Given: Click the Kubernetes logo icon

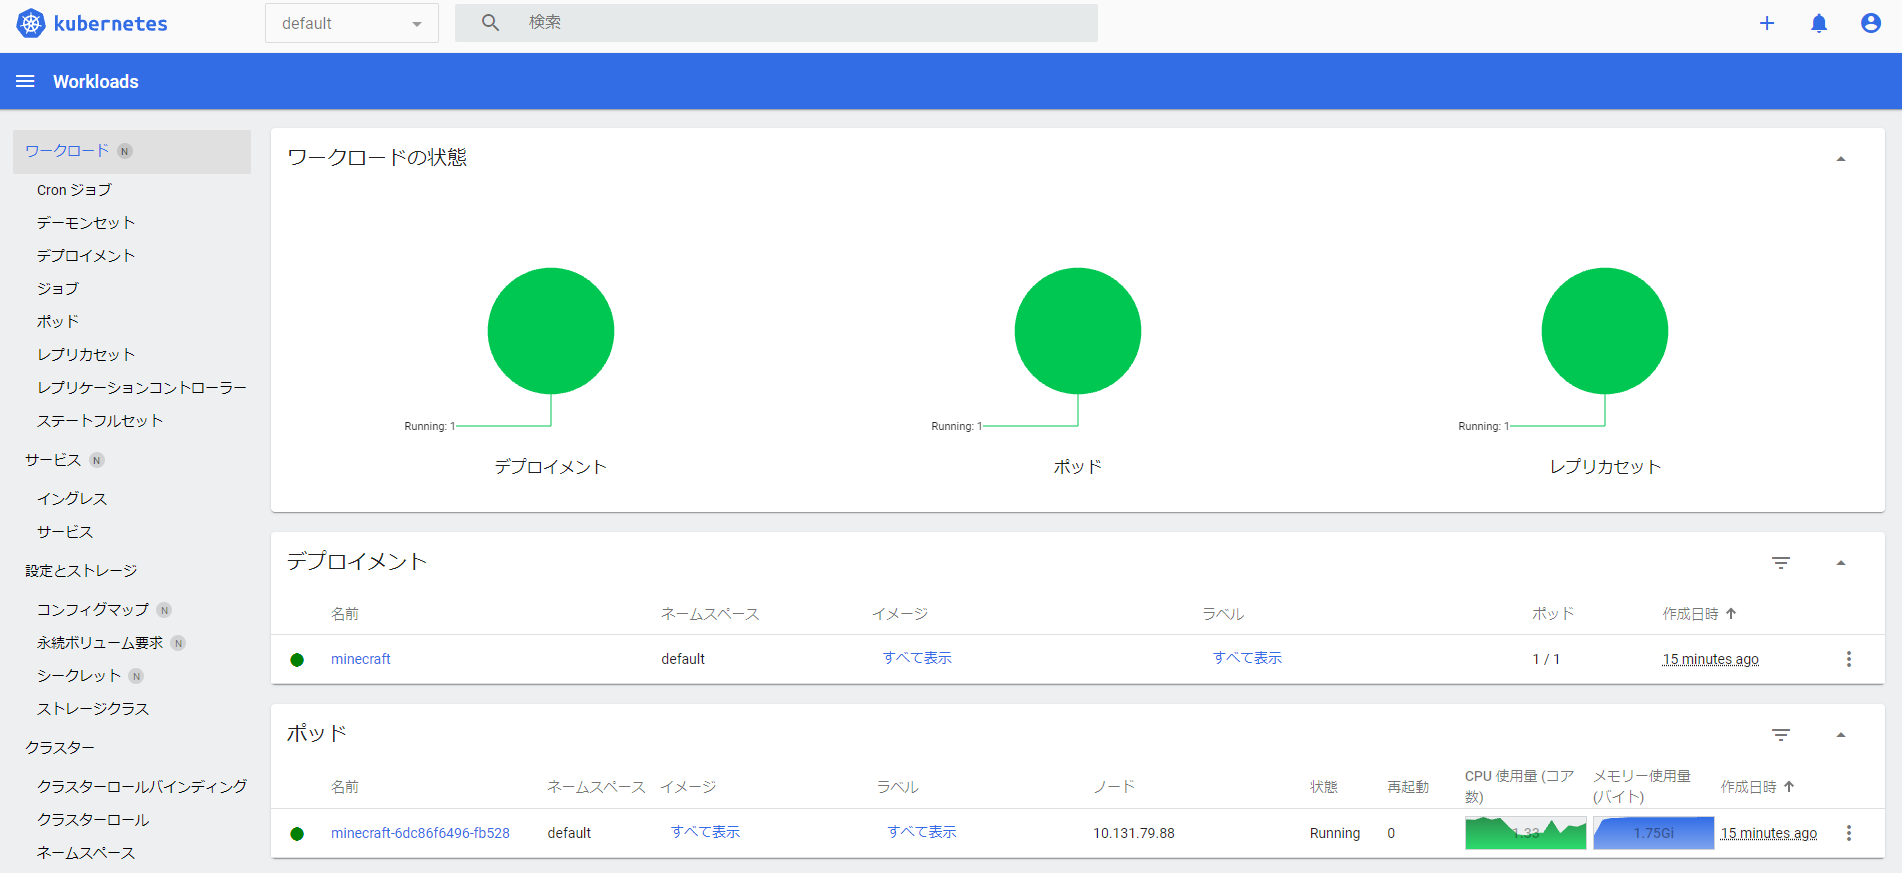Looking at the screenshot, I should 31,23.
